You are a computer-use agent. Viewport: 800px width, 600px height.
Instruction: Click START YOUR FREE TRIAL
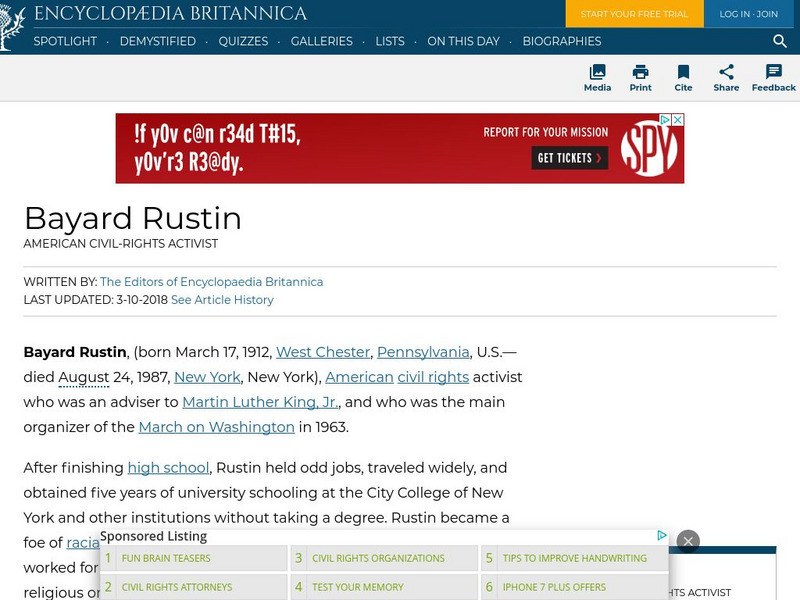point(634,15)
